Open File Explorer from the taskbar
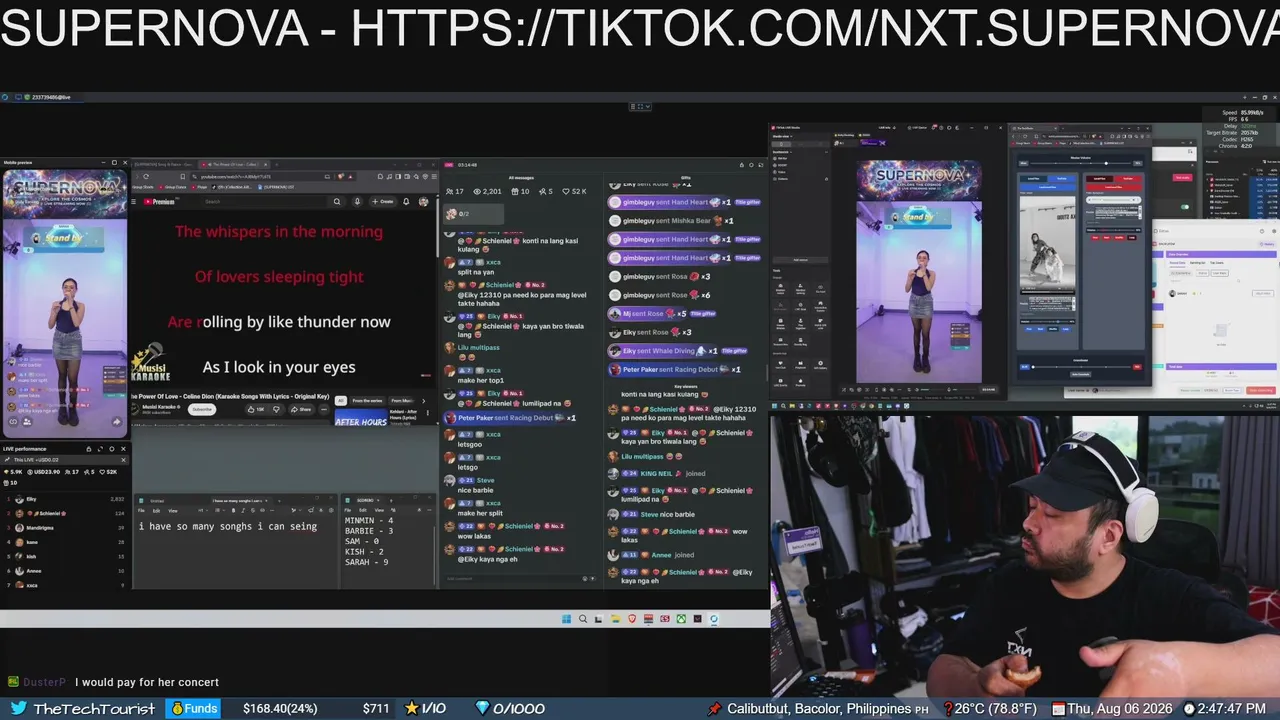The image size is (1280, 720). 615,619
